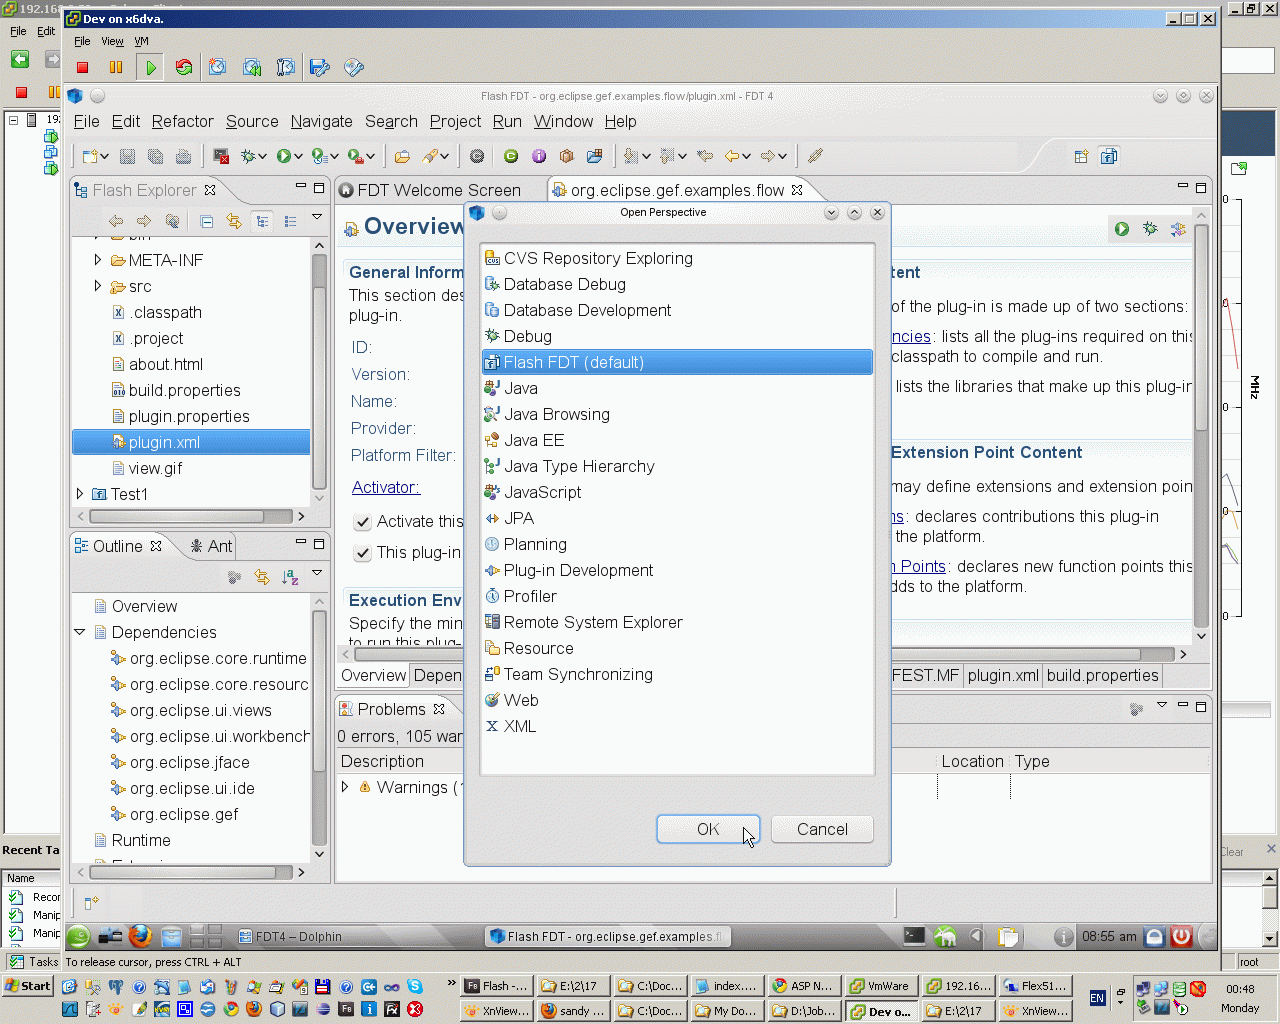Open the VmWare taskbar button
The height and width of the screenshot is (1024, 1280).
point(879,986)
